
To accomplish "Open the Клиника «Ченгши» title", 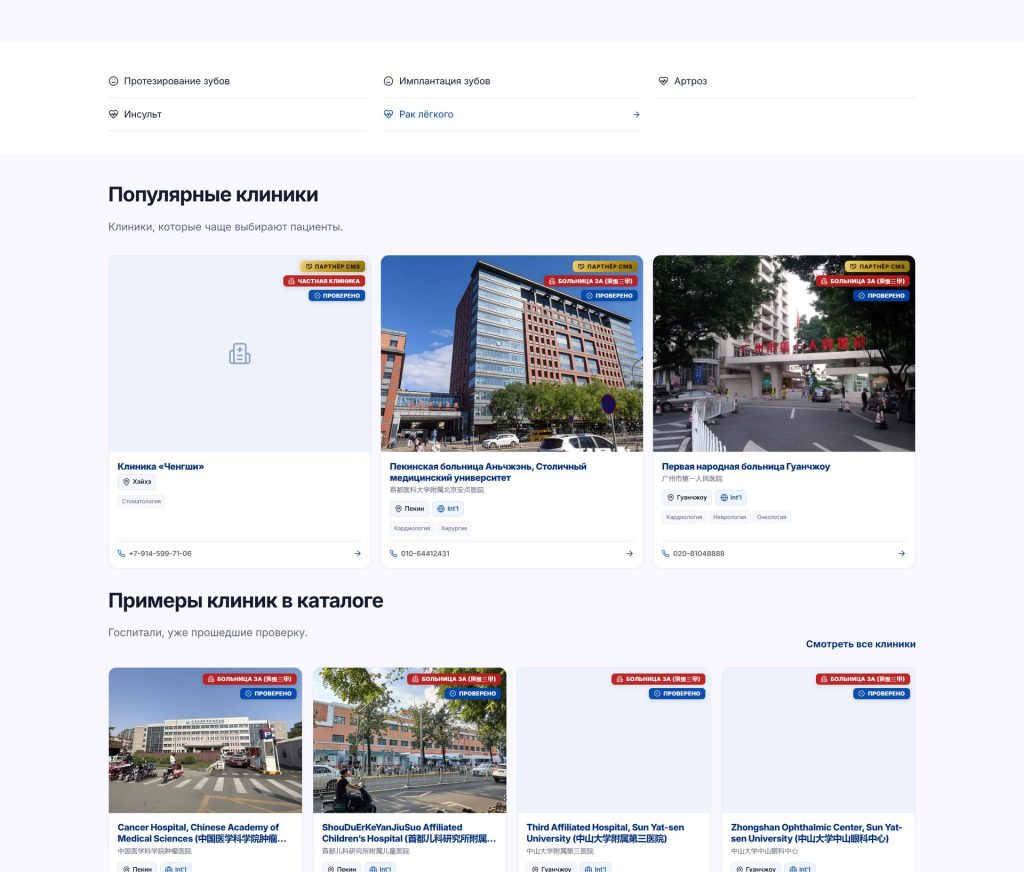I will point(161,466).
